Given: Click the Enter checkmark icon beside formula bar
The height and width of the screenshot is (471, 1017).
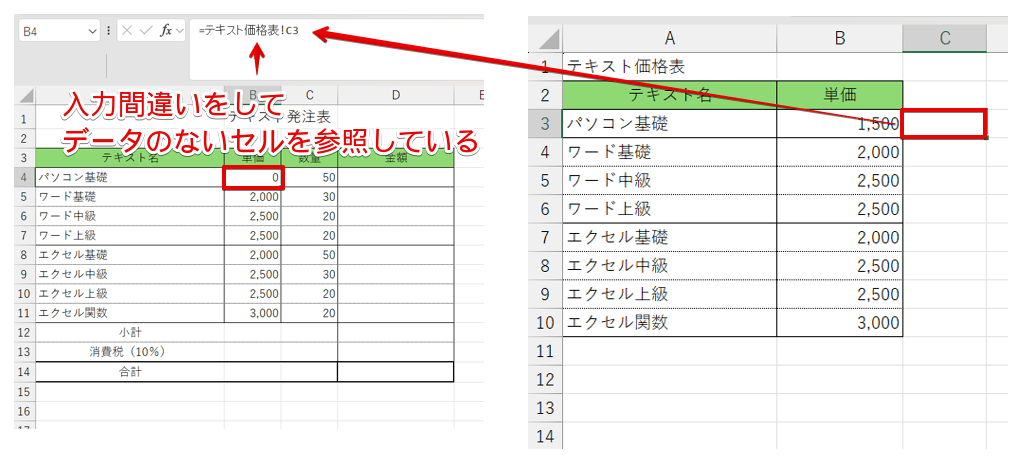Looking at the screenshot, I should [146, 30].
